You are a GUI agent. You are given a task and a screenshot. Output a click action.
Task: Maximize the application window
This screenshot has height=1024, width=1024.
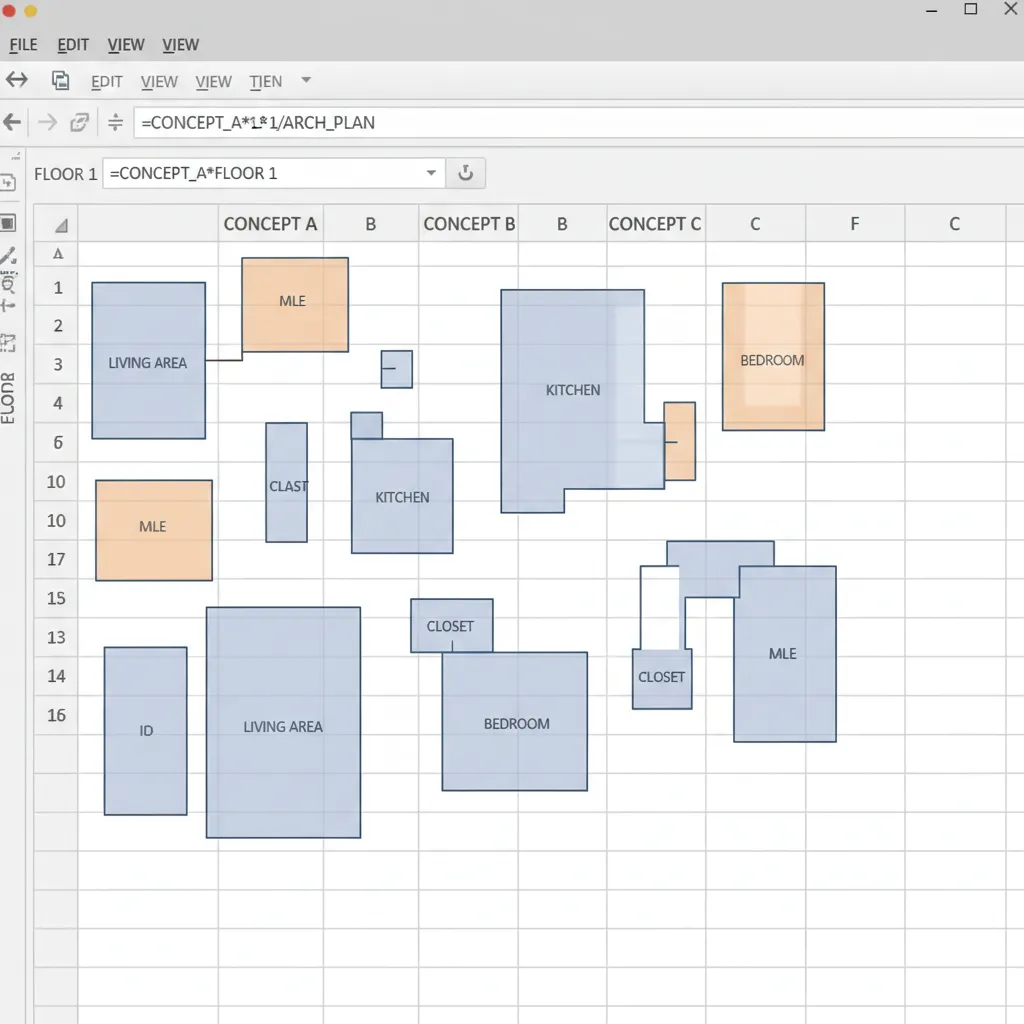970,9
